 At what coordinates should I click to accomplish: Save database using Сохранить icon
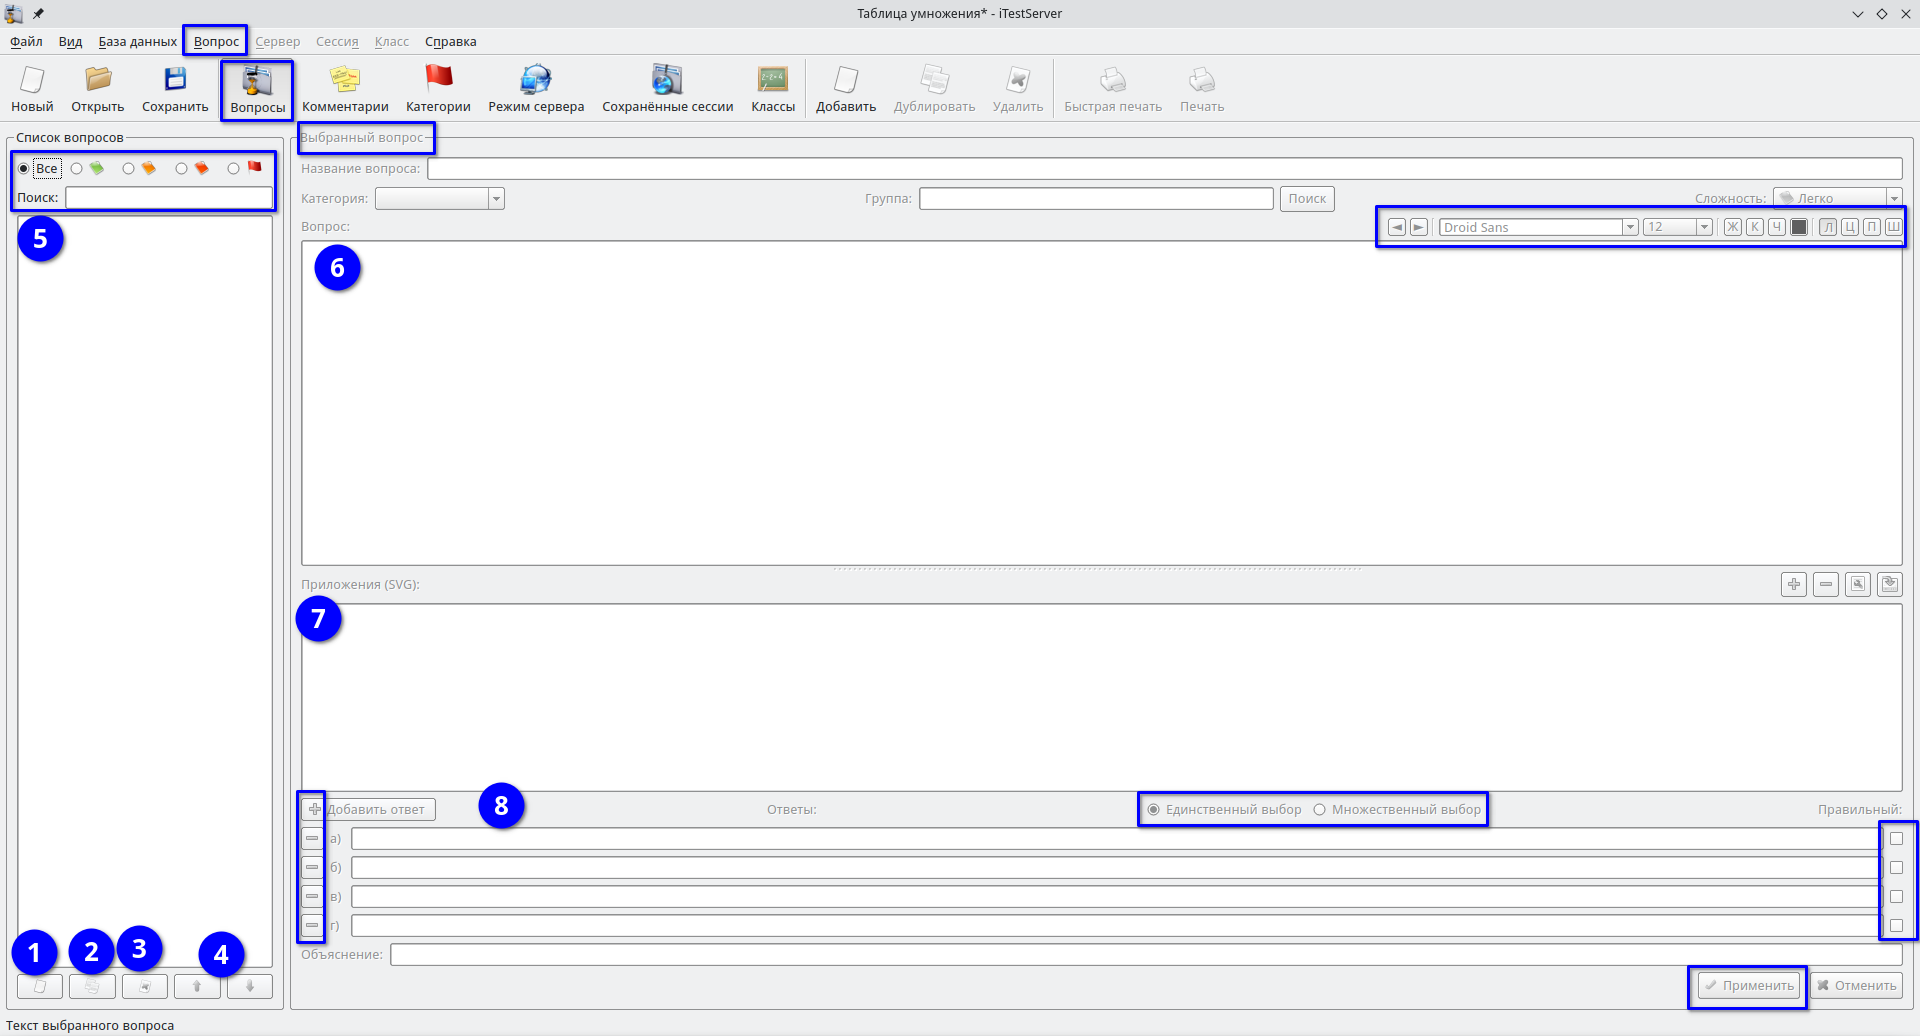175,89
